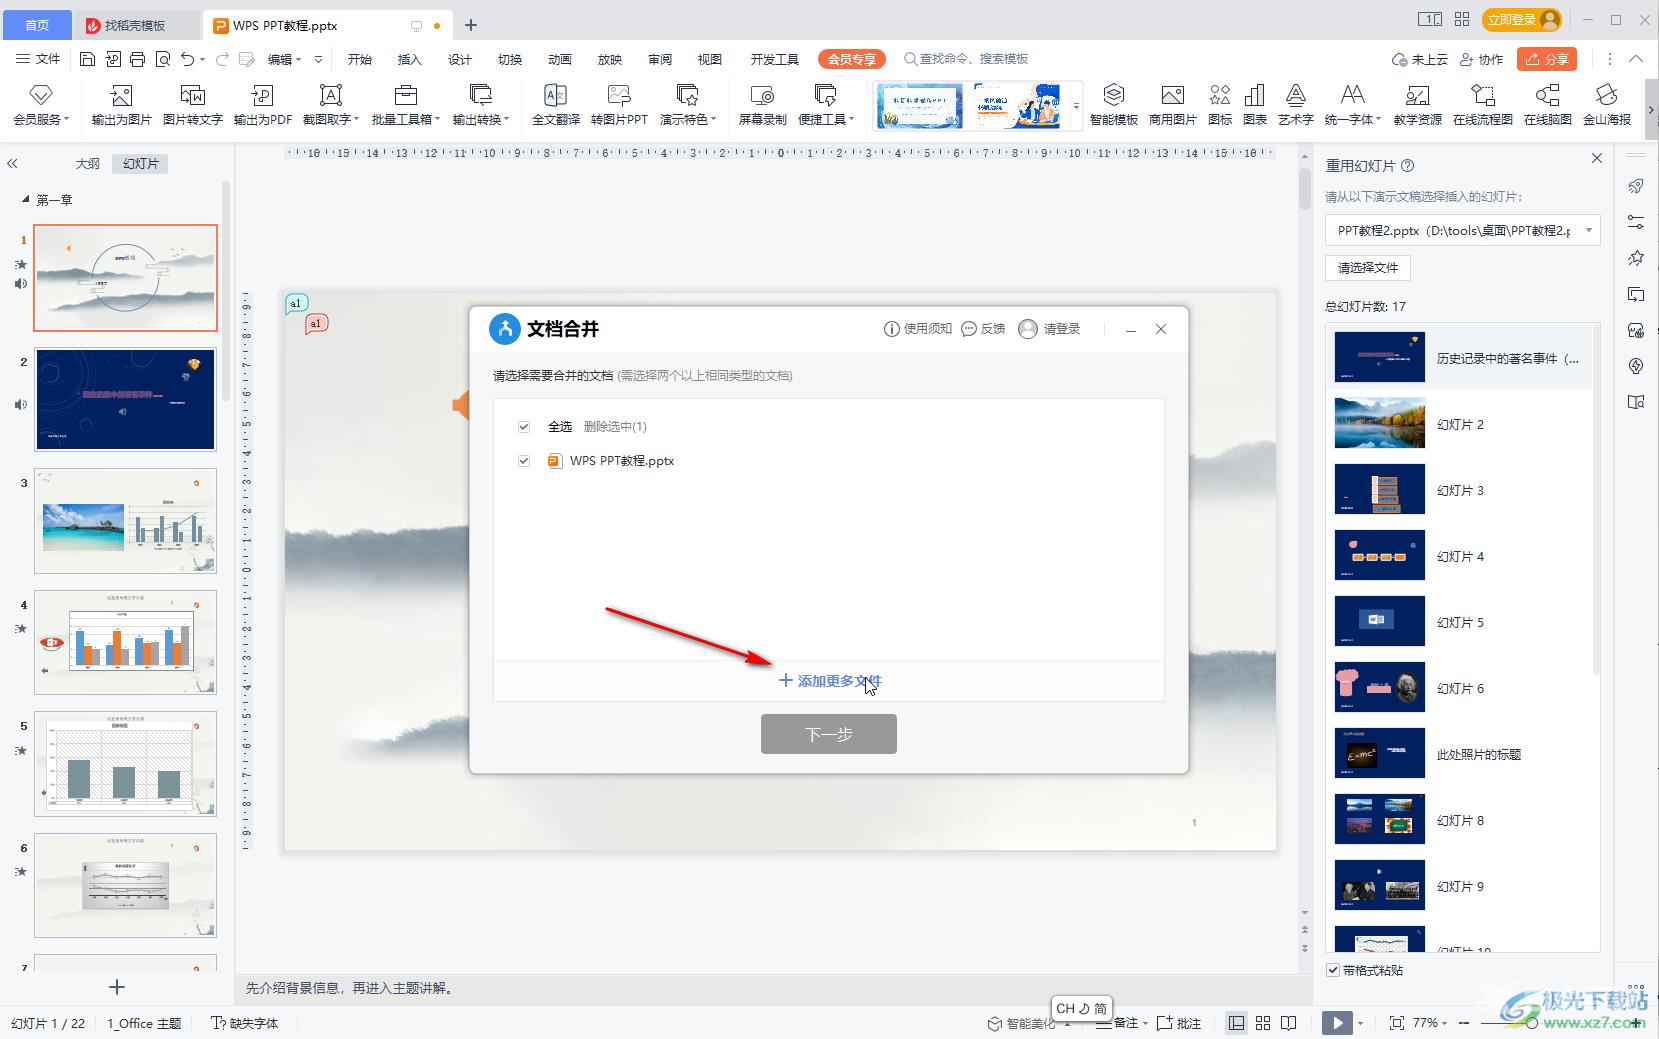Select 图片转文字 tool

tap(192, 104)
